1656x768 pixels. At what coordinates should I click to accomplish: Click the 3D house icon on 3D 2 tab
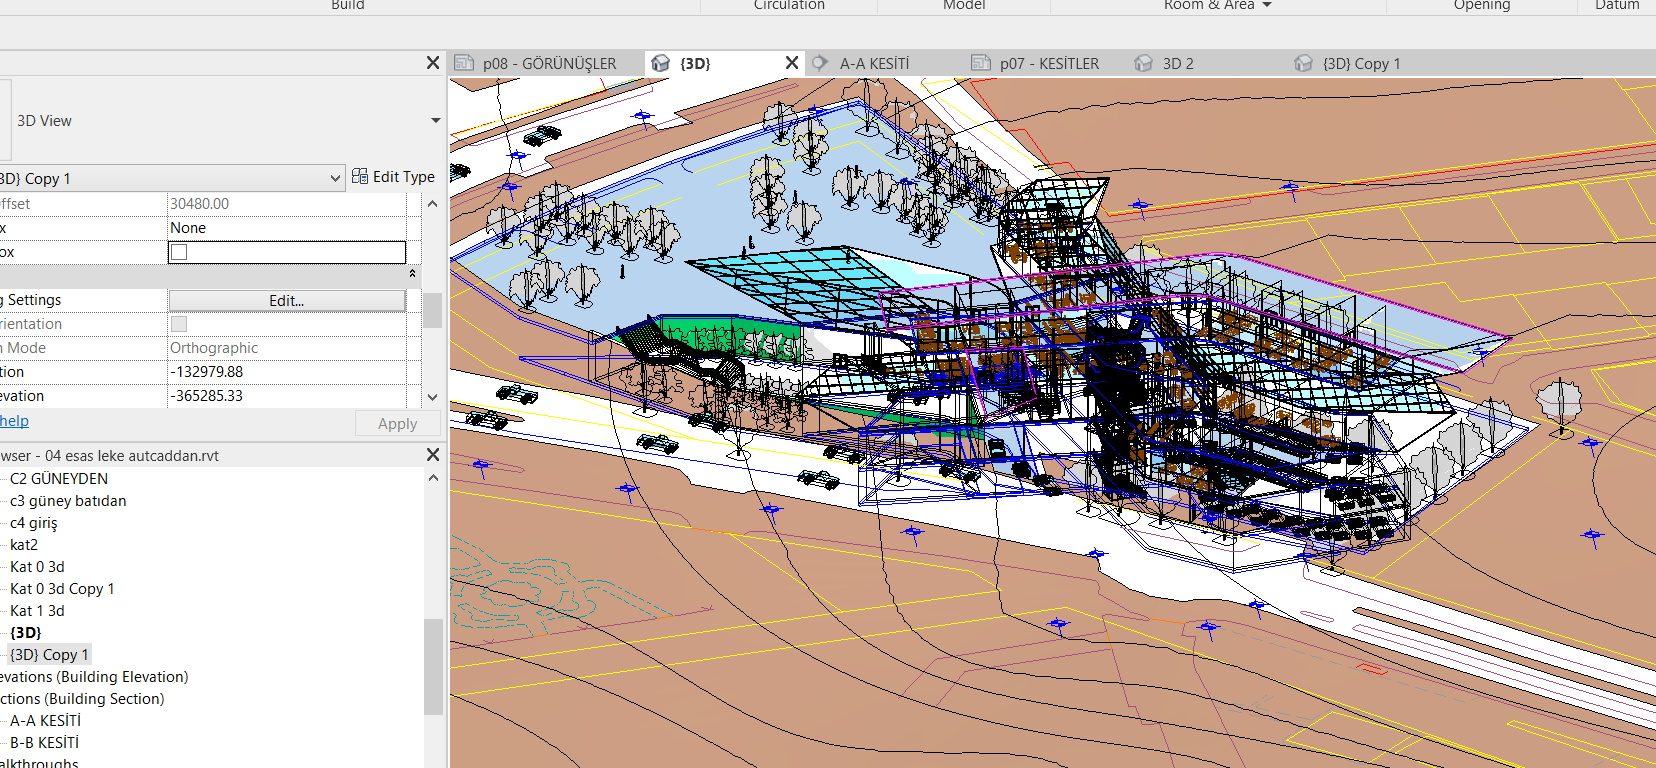(1144, 63)
